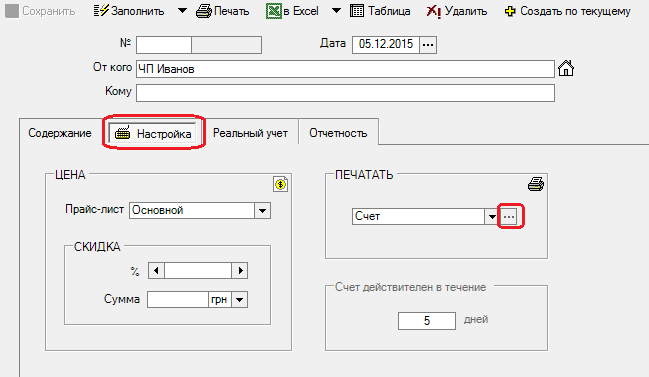This screenshot has width=649, height=377.
Task: Export the document with в Excel
Action: pos(293,11)
